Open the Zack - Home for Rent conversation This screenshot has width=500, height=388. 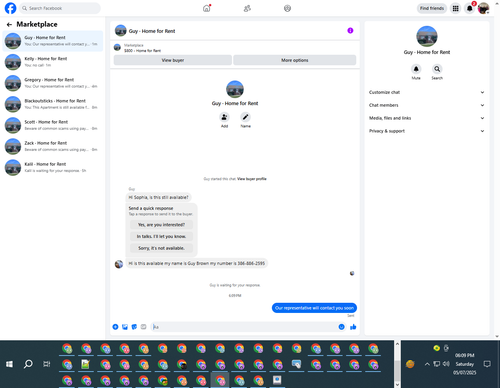coord(53,146)
